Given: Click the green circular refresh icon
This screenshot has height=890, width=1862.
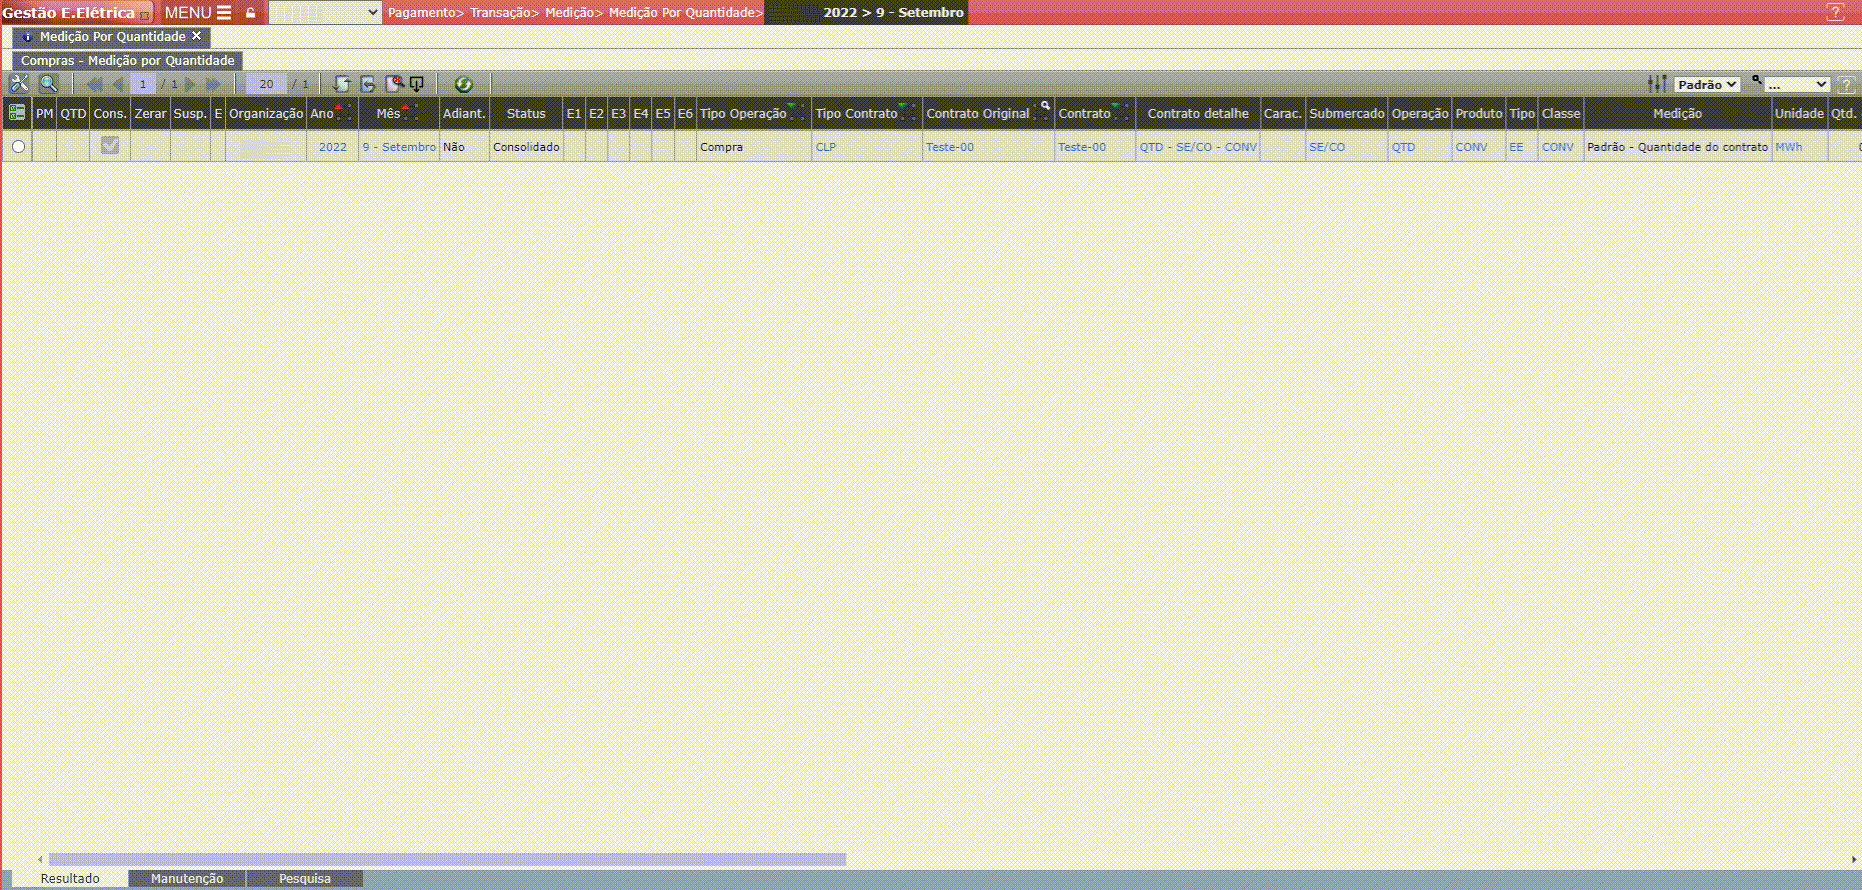Looking at the screenshot, I should pyautogui.click(x=463, y=84).
